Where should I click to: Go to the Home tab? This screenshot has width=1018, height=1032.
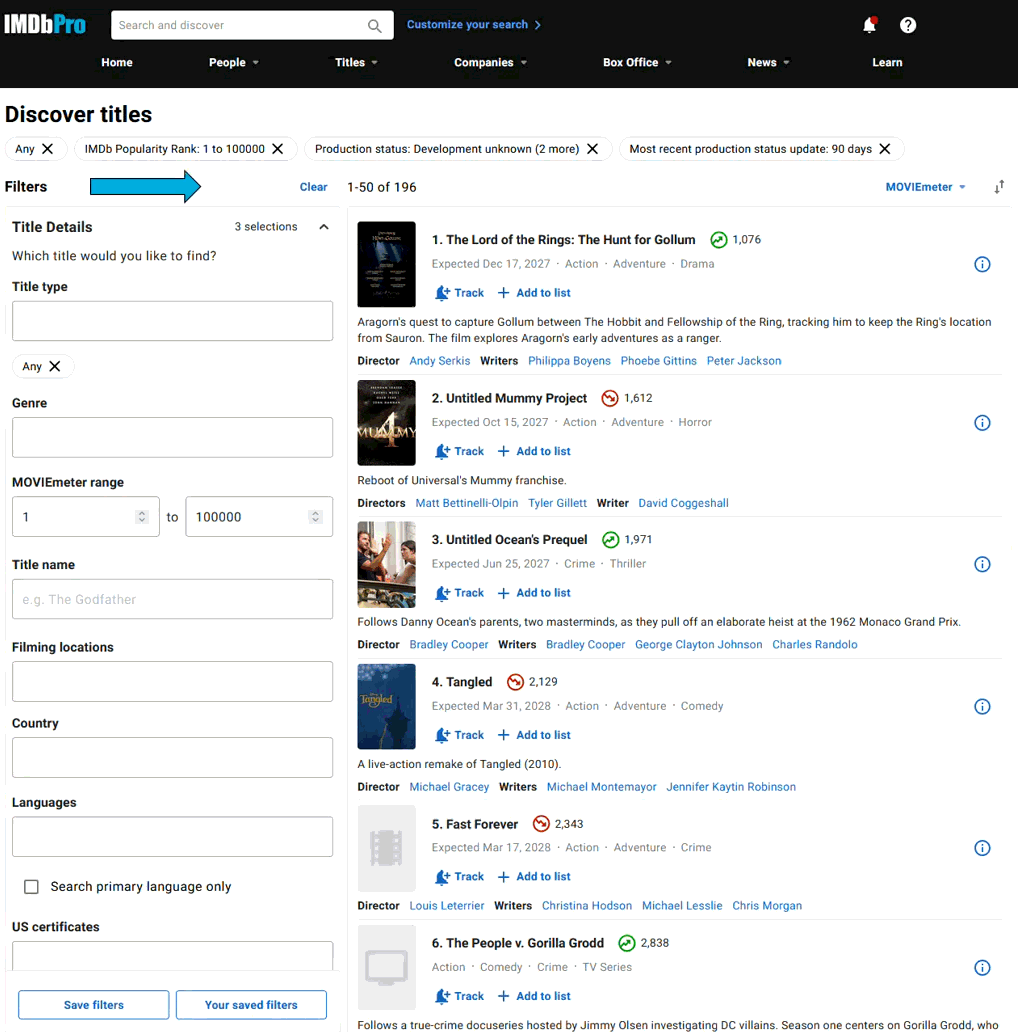tap(116, 63)
